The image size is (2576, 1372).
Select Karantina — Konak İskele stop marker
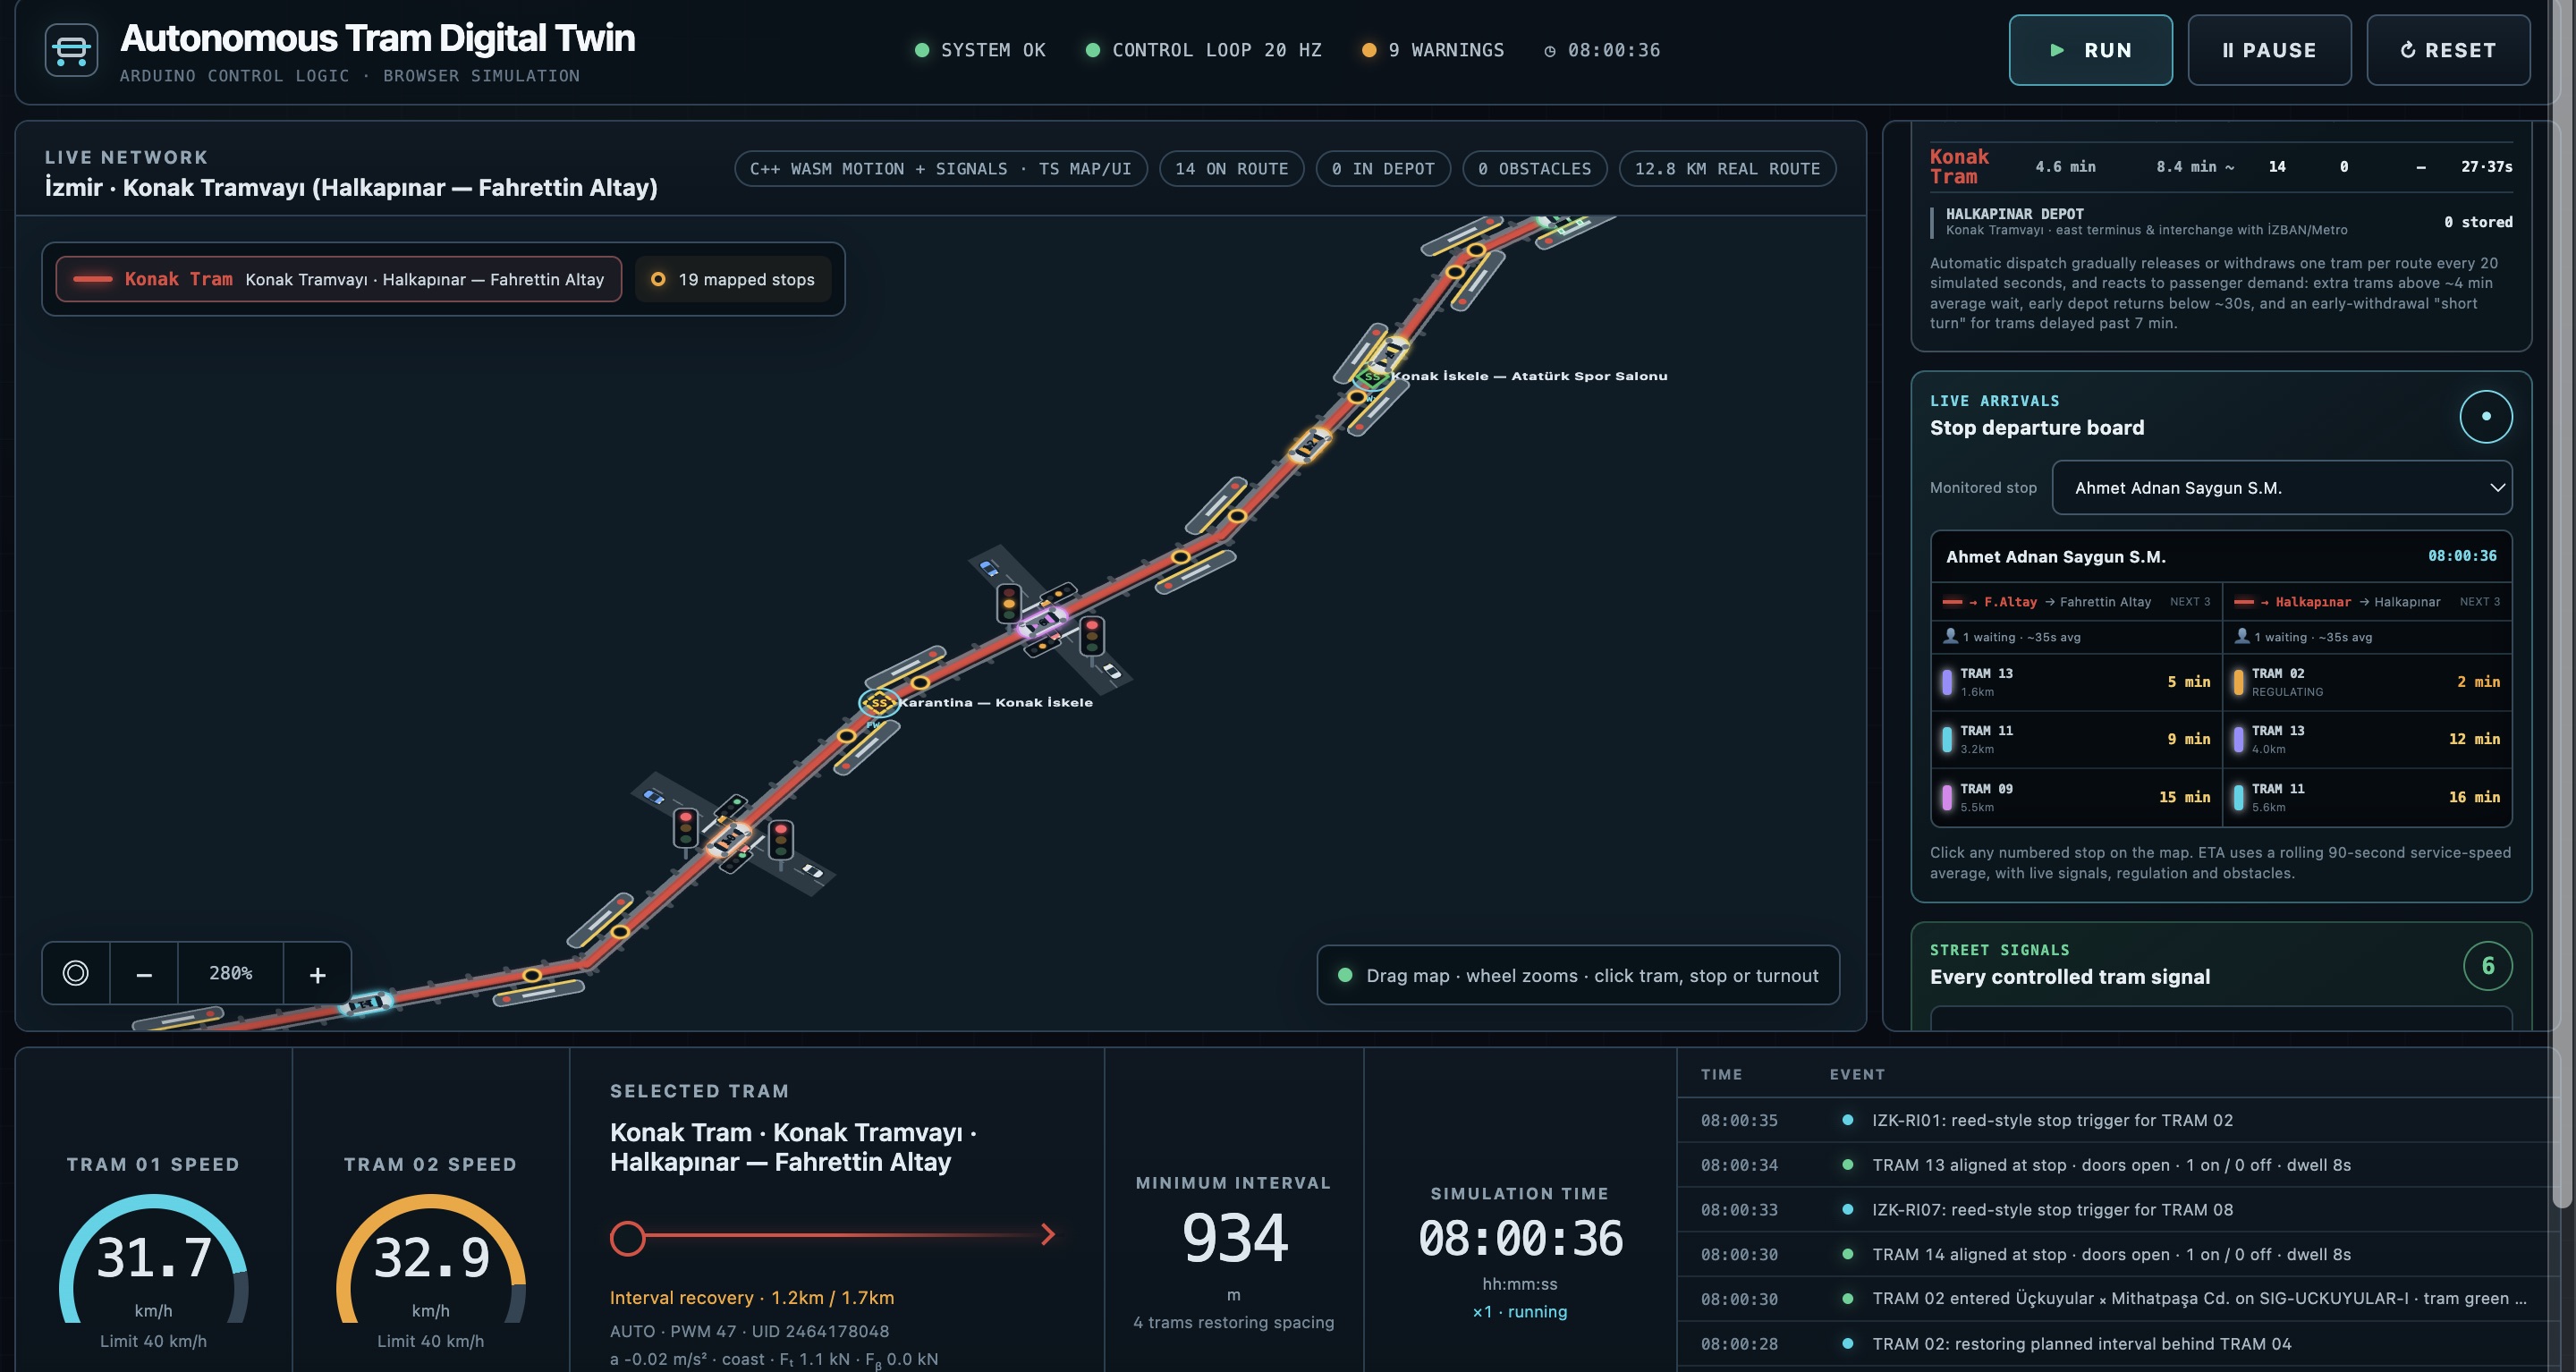pos(879,702)
